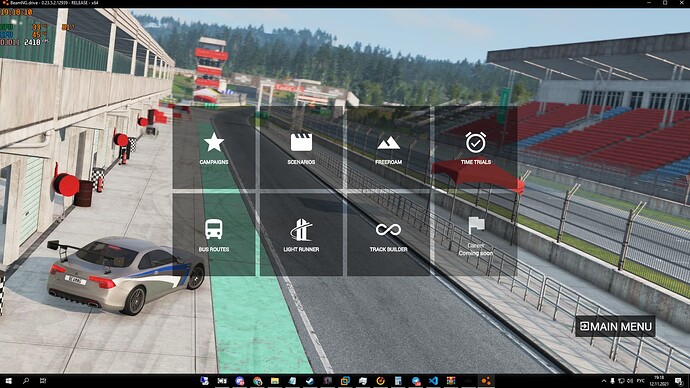Open the WinRAR taskbar icon

tap(451, 381)
